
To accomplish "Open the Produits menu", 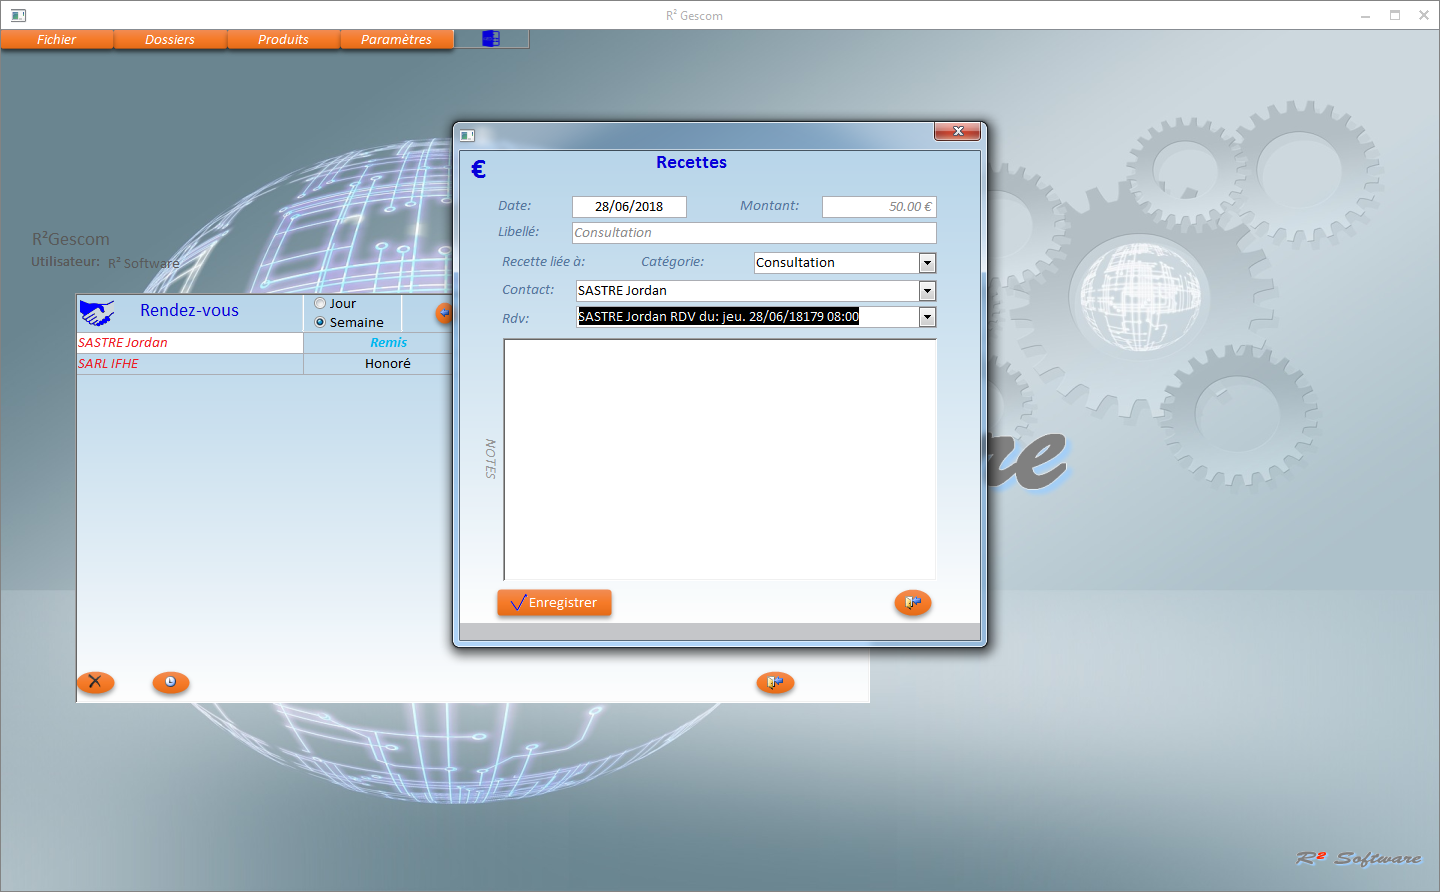I will (283, 39).
